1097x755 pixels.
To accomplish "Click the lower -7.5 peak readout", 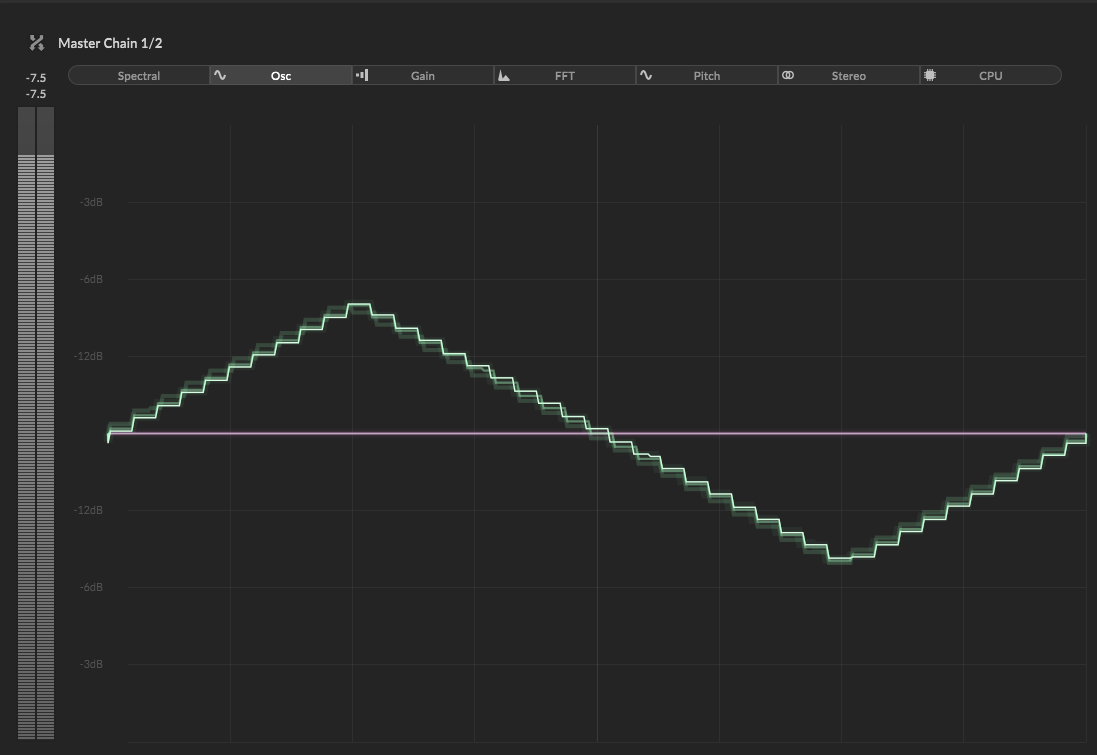I will 36,94.
